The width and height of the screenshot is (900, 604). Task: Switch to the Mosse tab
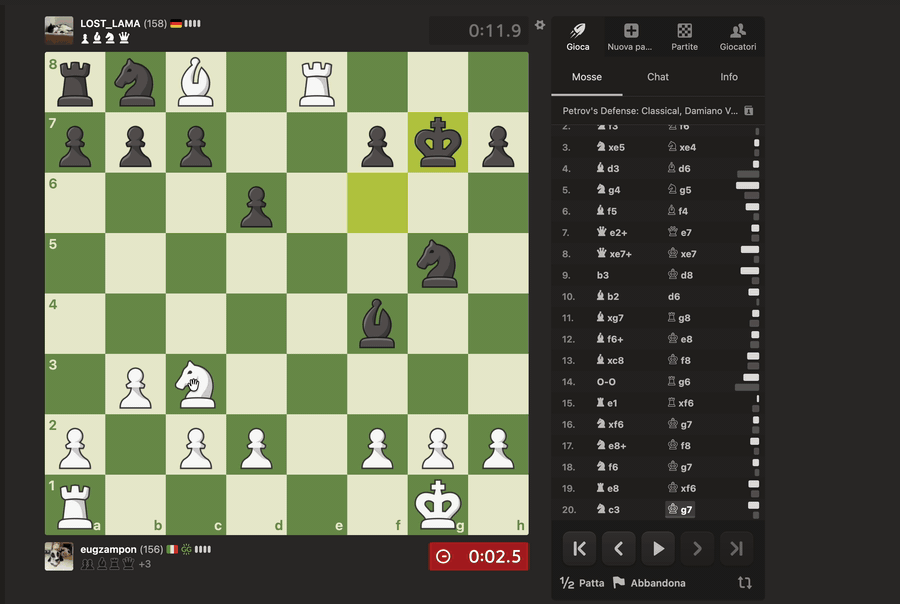587,77
